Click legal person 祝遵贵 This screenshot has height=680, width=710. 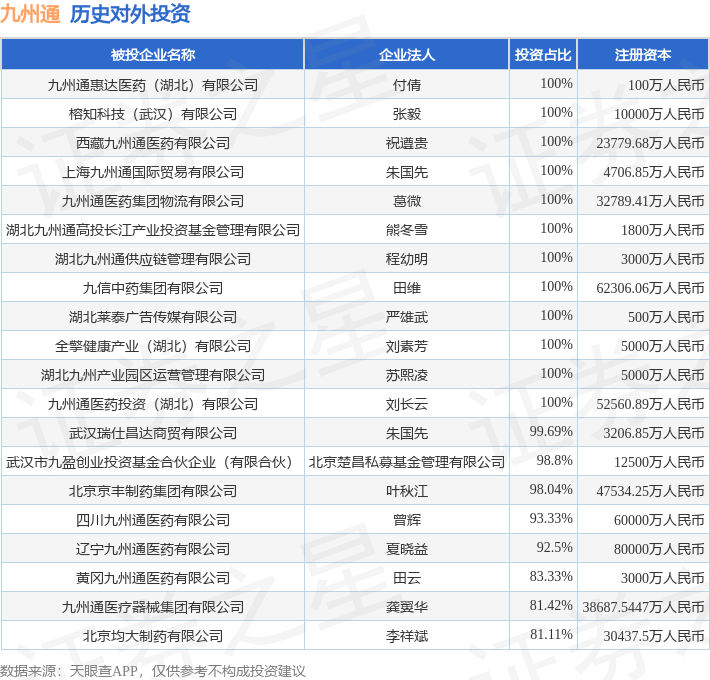[407, 143]
